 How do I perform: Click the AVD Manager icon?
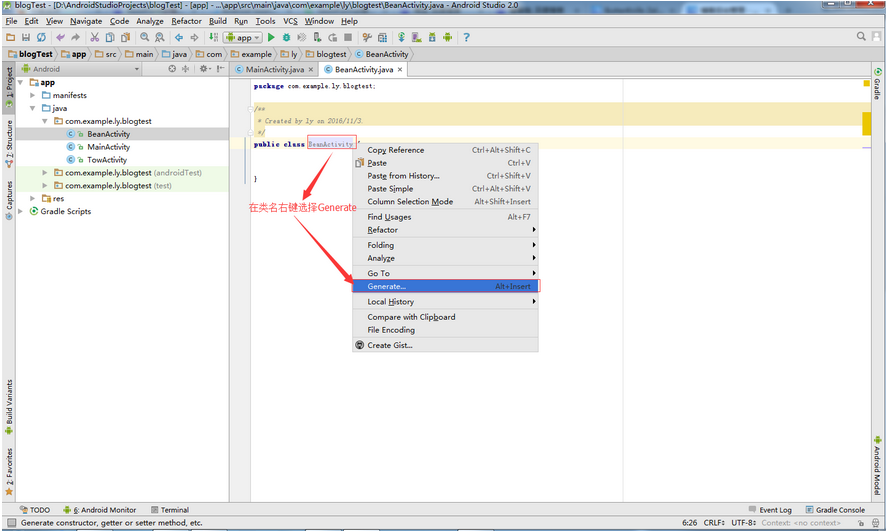[x=416, y=37]
